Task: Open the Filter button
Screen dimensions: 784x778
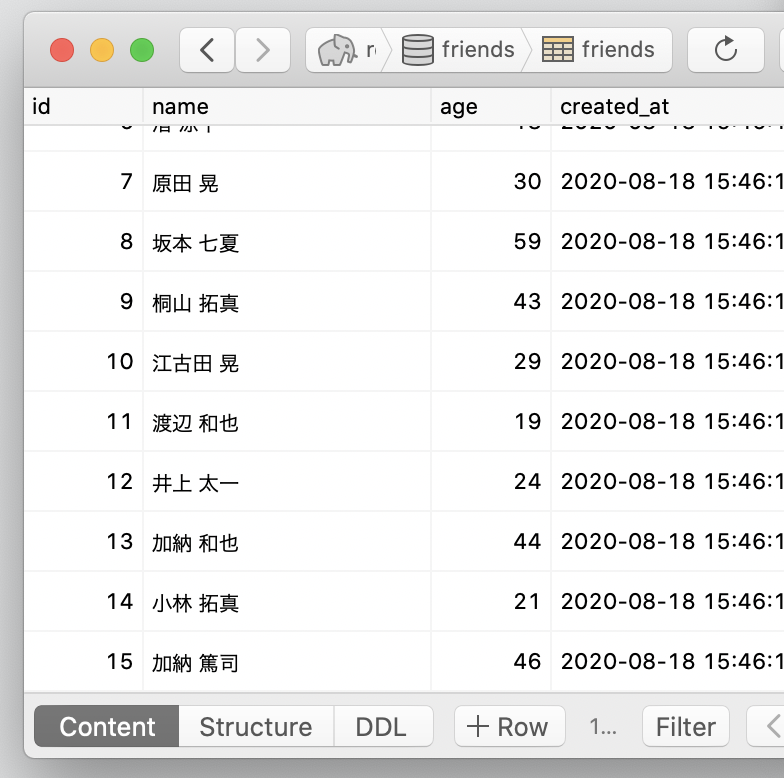Action: point(686,726)
